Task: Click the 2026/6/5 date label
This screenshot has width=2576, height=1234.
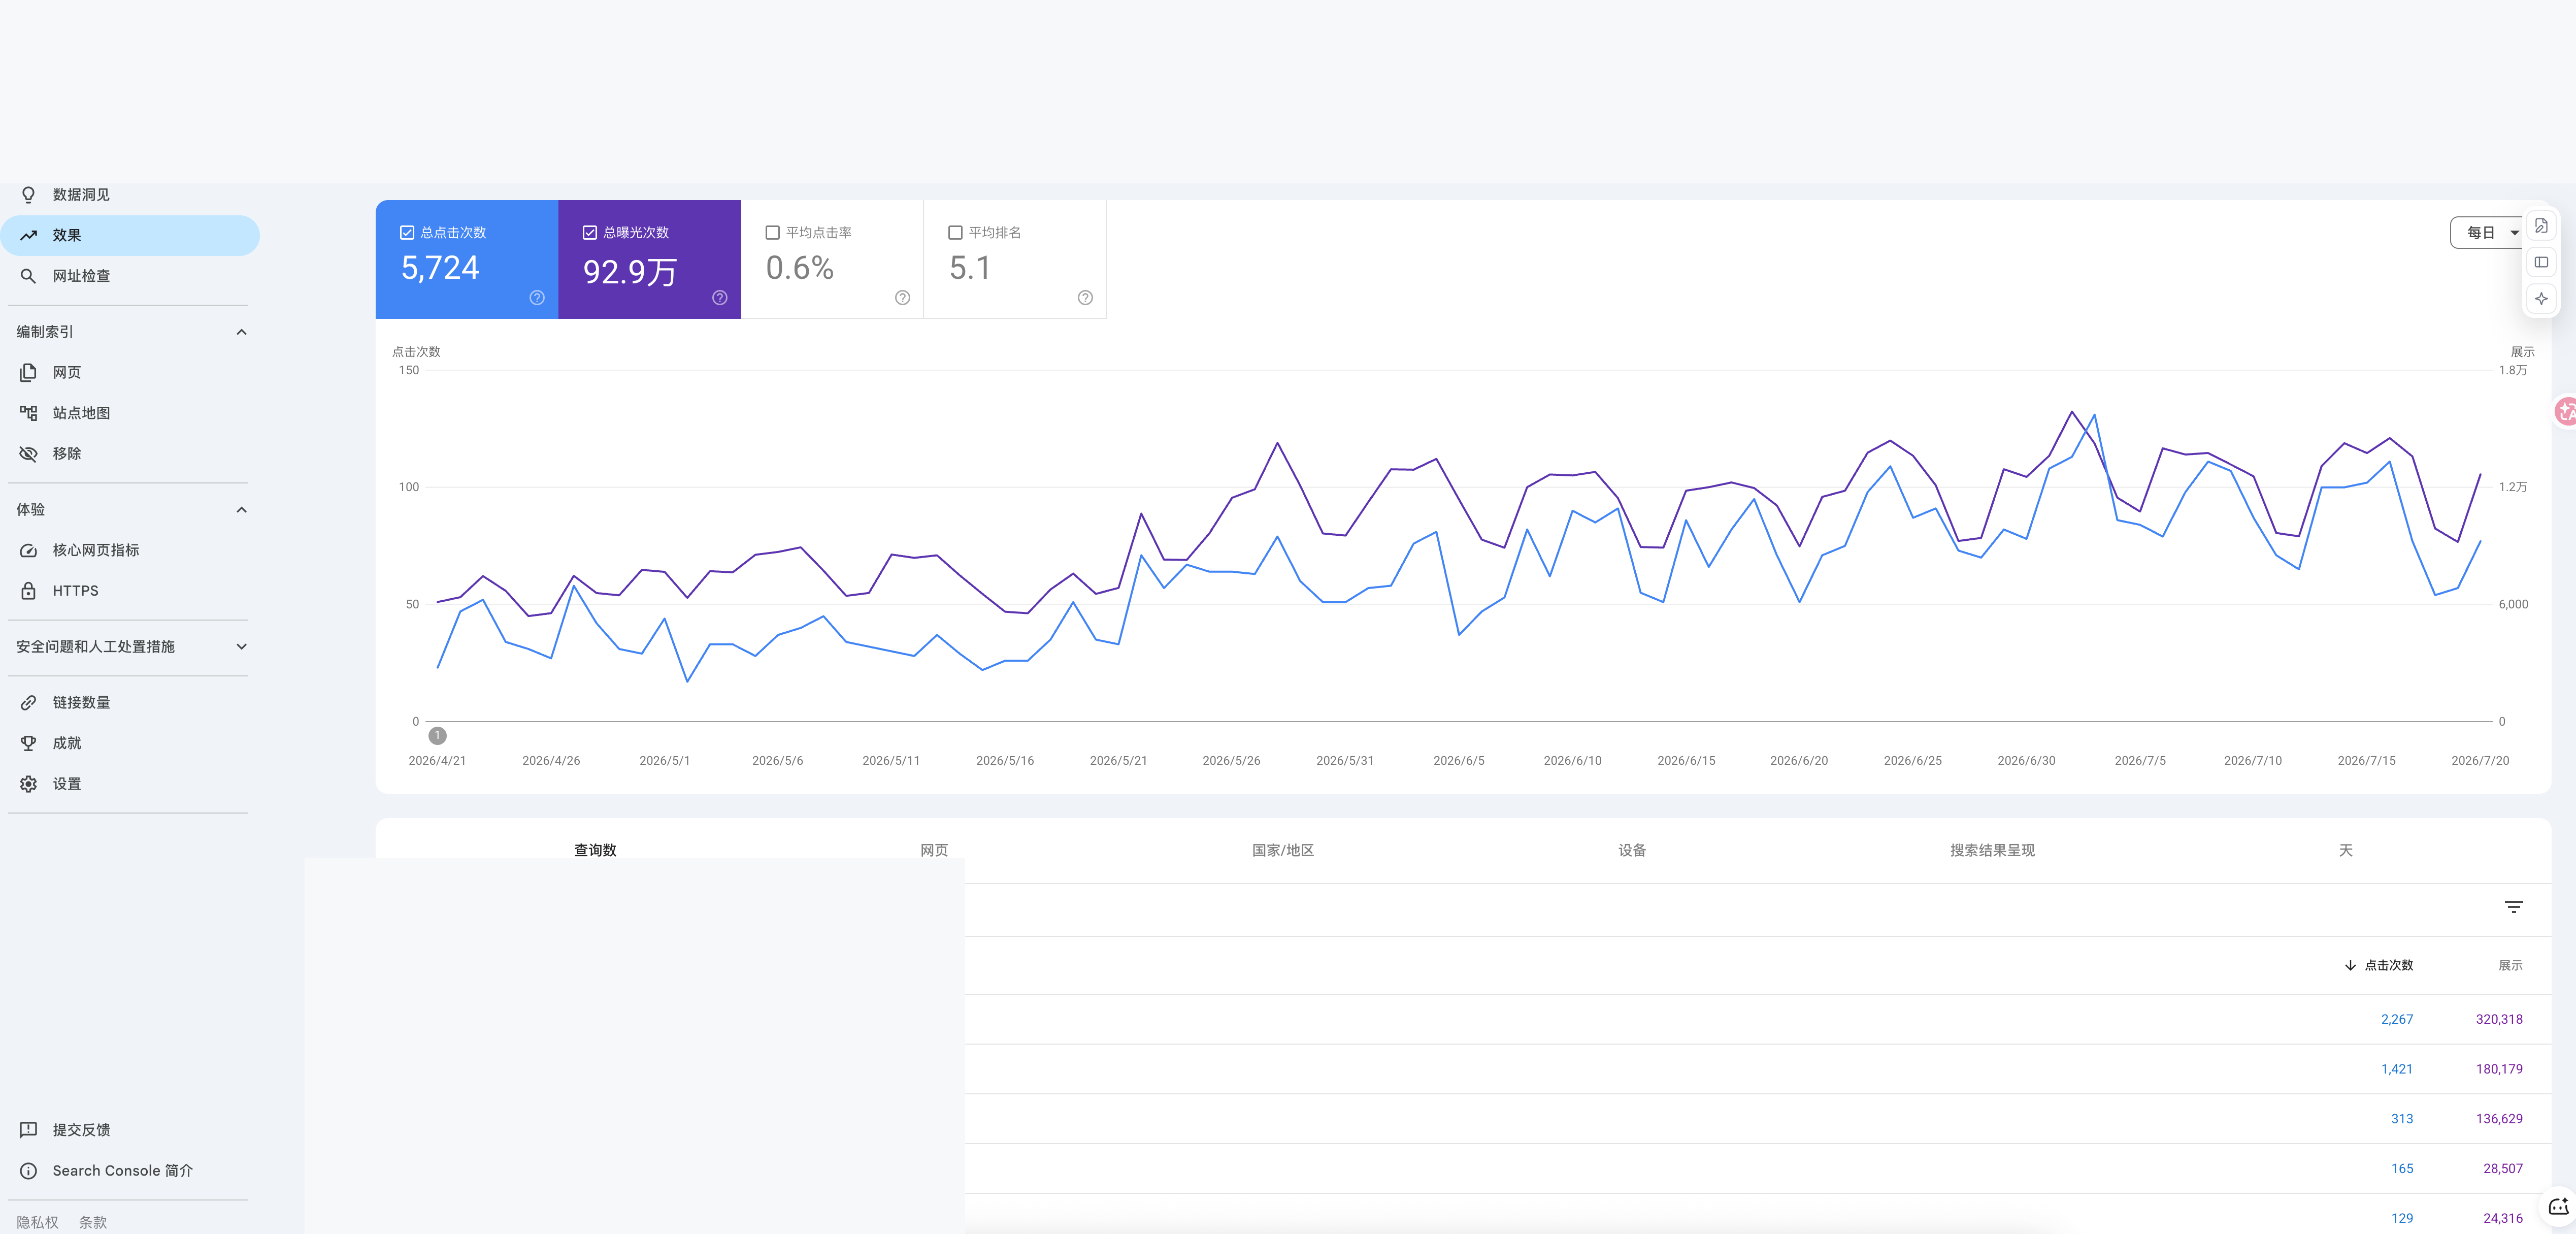Action: tap(1458, 761)
